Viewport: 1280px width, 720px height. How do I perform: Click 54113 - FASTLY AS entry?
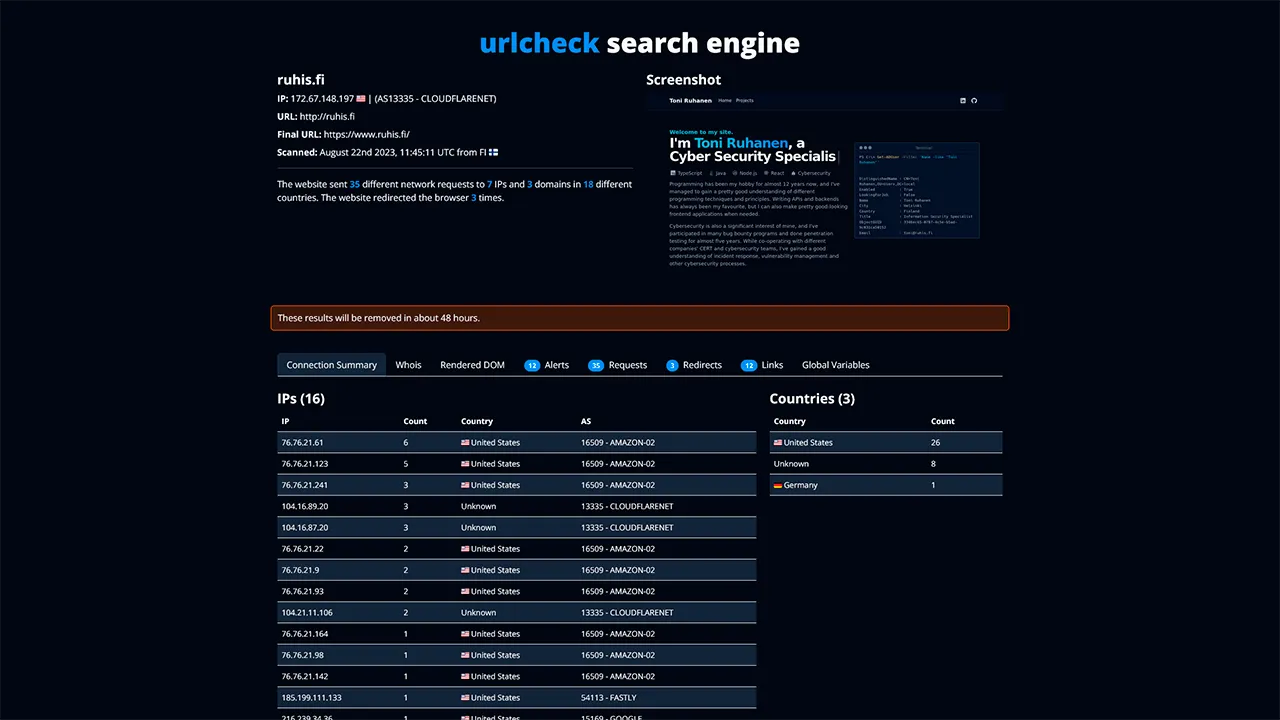coord(609,698)
